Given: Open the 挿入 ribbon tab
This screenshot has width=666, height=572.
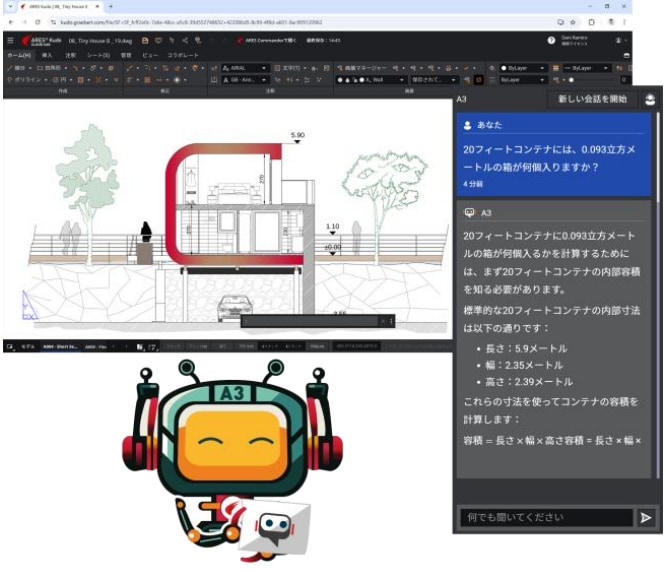Looking at the screenshot, I should pyautogui.click(x=47, y=55).
